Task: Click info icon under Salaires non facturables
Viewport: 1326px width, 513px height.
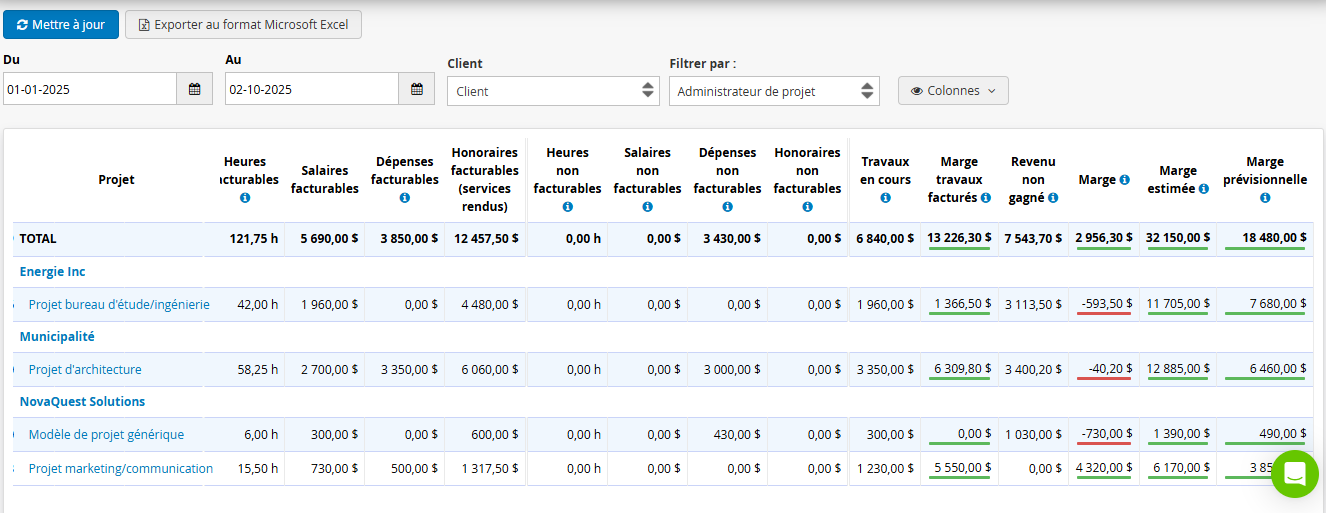Action: coord(647,207)
